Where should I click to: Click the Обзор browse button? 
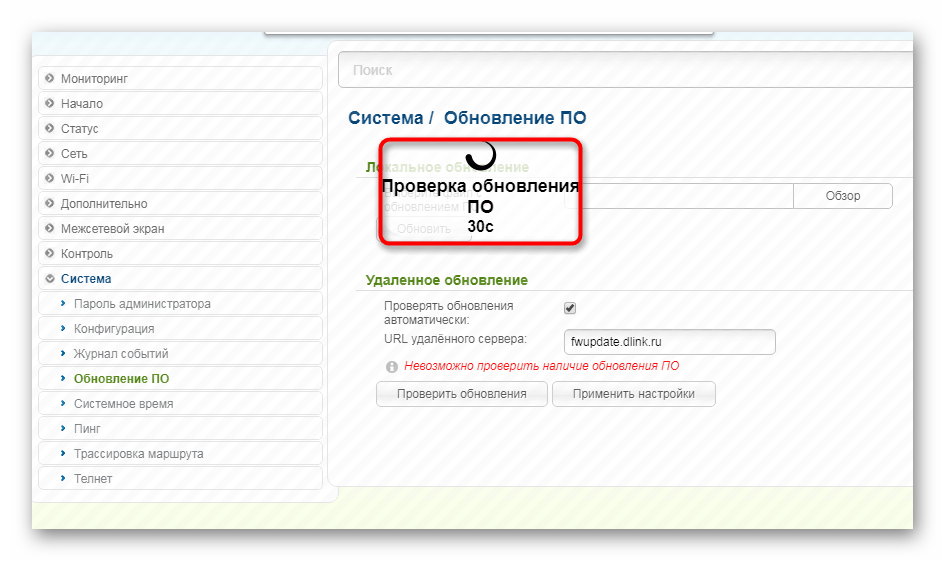click(x=843, y=196)
